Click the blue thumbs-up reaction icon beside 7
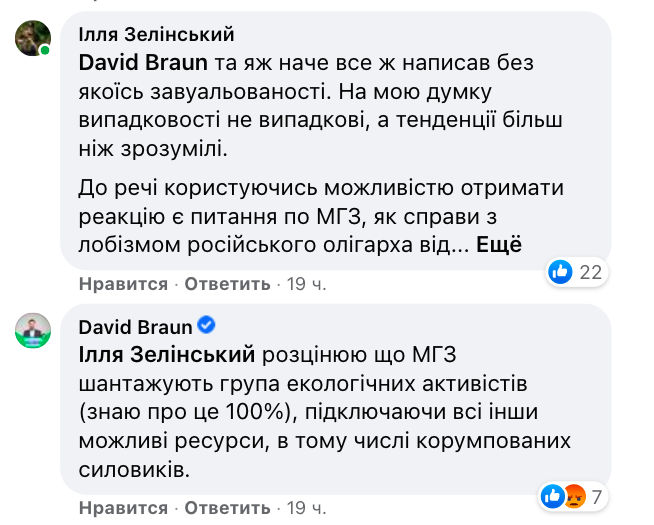 pos(553,494)
